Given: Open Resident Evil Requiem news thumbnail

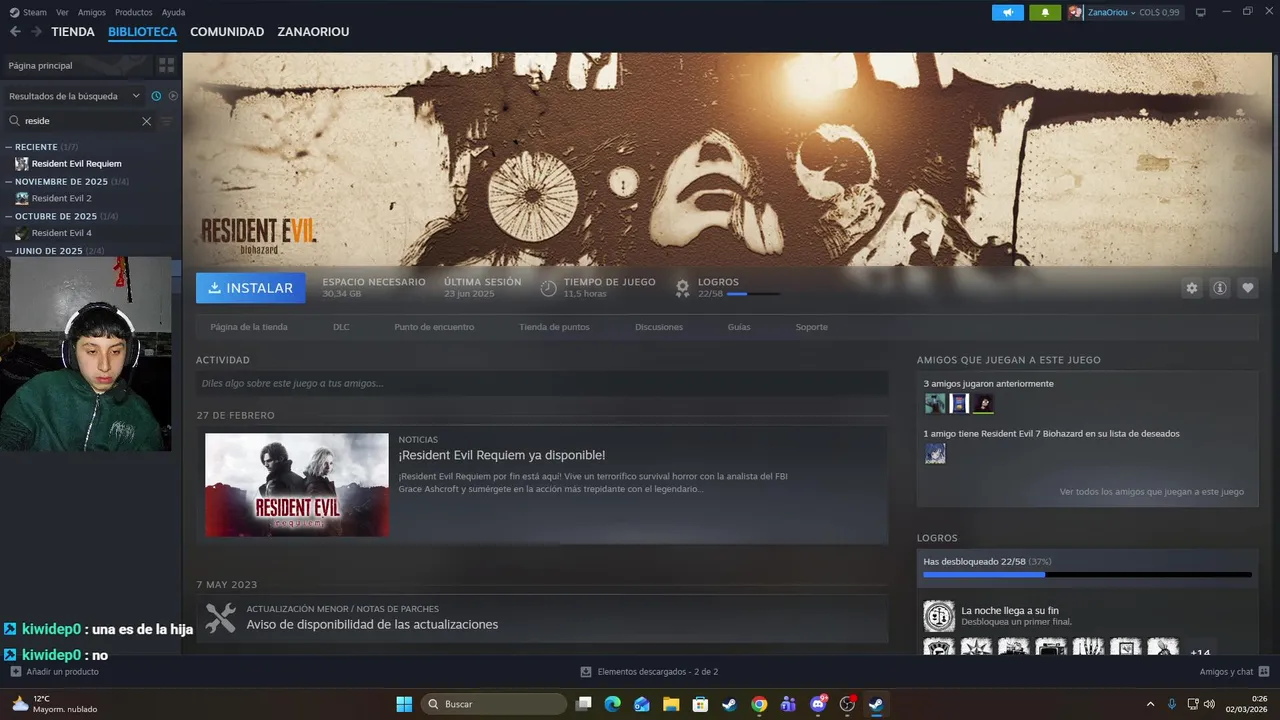Looking at the screenshot, I should (x=297, y=485).
